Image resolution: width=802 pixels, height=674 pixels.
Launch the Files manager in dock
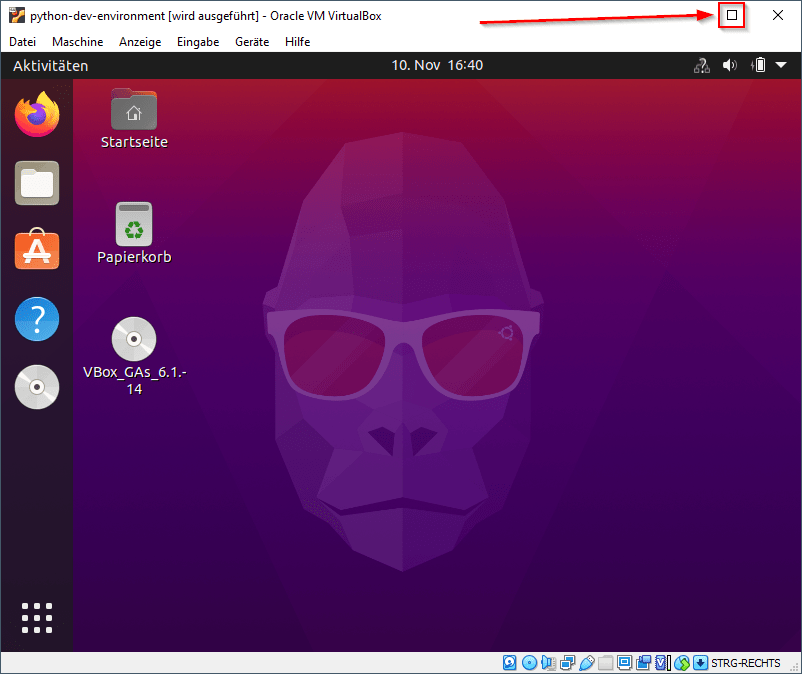pyautogui.click(x=37, y=183)
